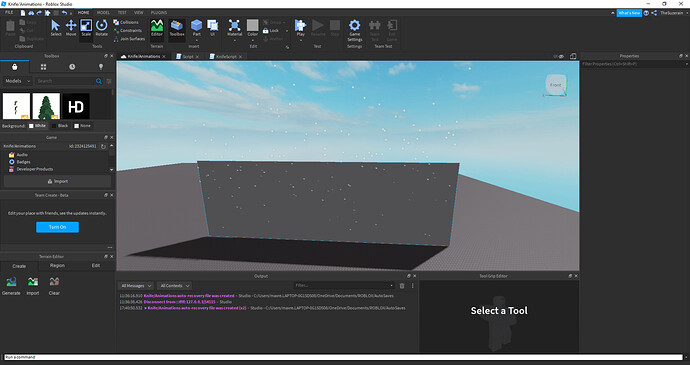Viewport: 690px width, 365px height.
Task: Click the Import button in Game panel
Action: pos(57,181)
